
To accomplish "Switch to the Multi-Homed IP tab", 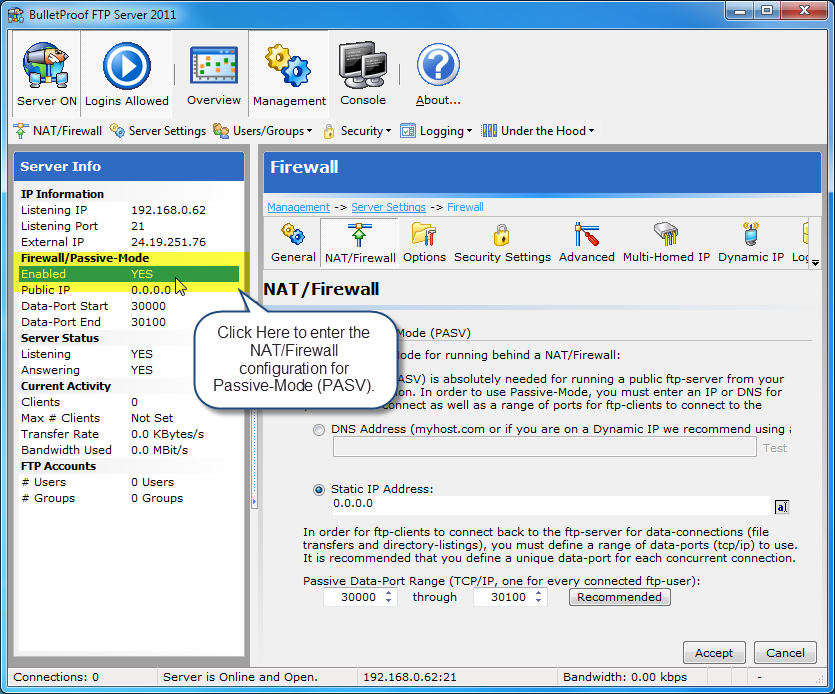I will pyautogui.click(x=666, y=242).
